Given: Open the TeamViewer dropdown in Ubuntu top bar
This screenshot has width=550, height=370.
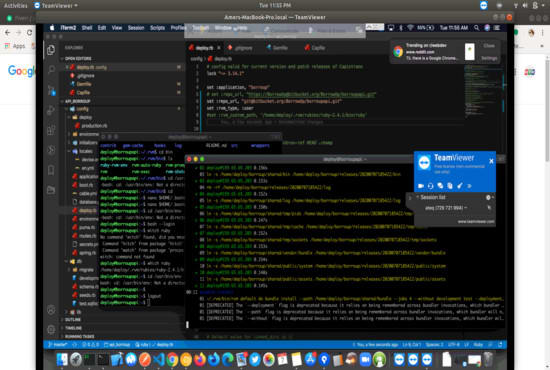Looking at the screenshot, I should 56,6.
